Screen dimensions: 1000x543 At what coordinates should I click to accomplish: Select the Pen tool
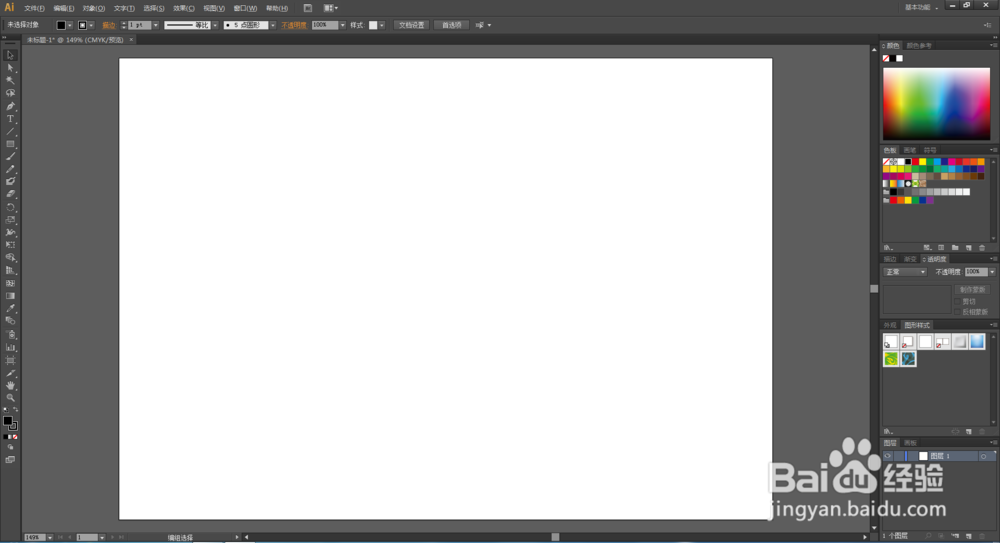10,106
